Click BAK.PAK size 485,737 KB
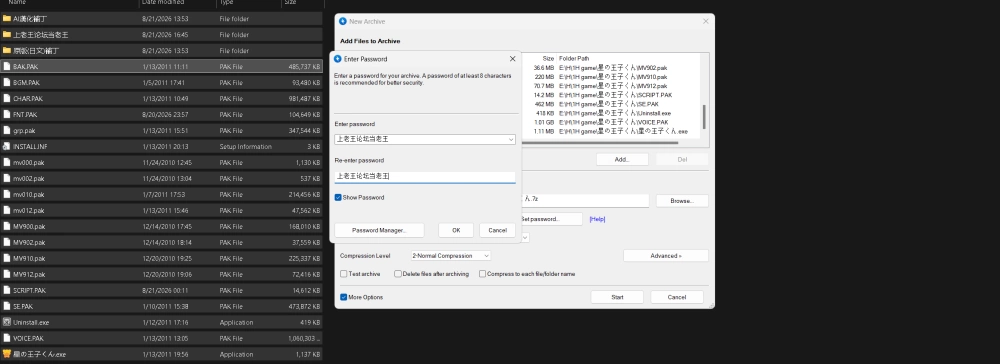1000x364 pixels. pyautogui.click(x=304, y=66)
